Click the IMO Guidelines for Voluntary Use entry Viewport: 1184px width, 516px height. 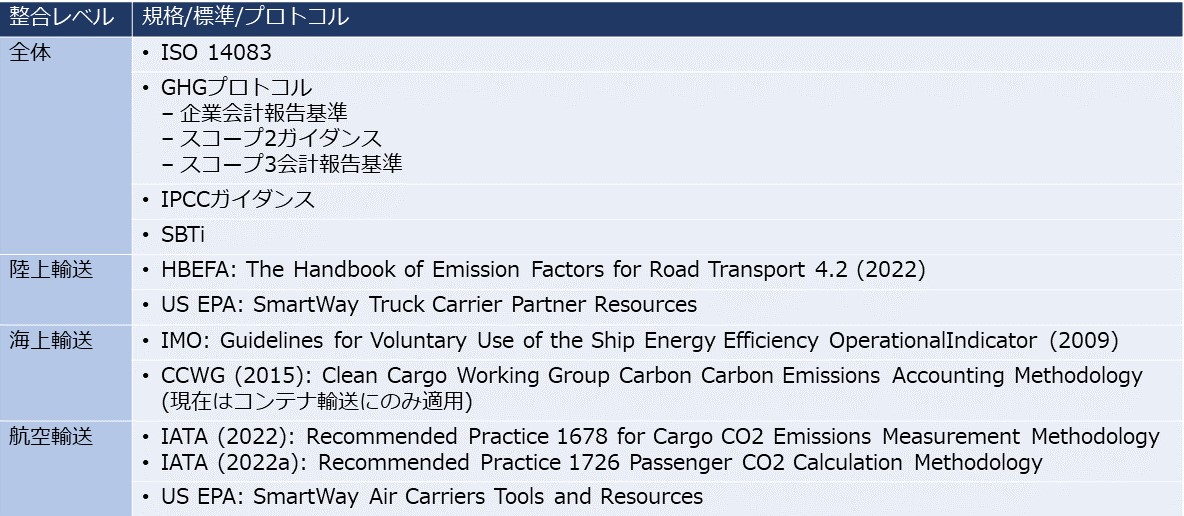point(640,341)
